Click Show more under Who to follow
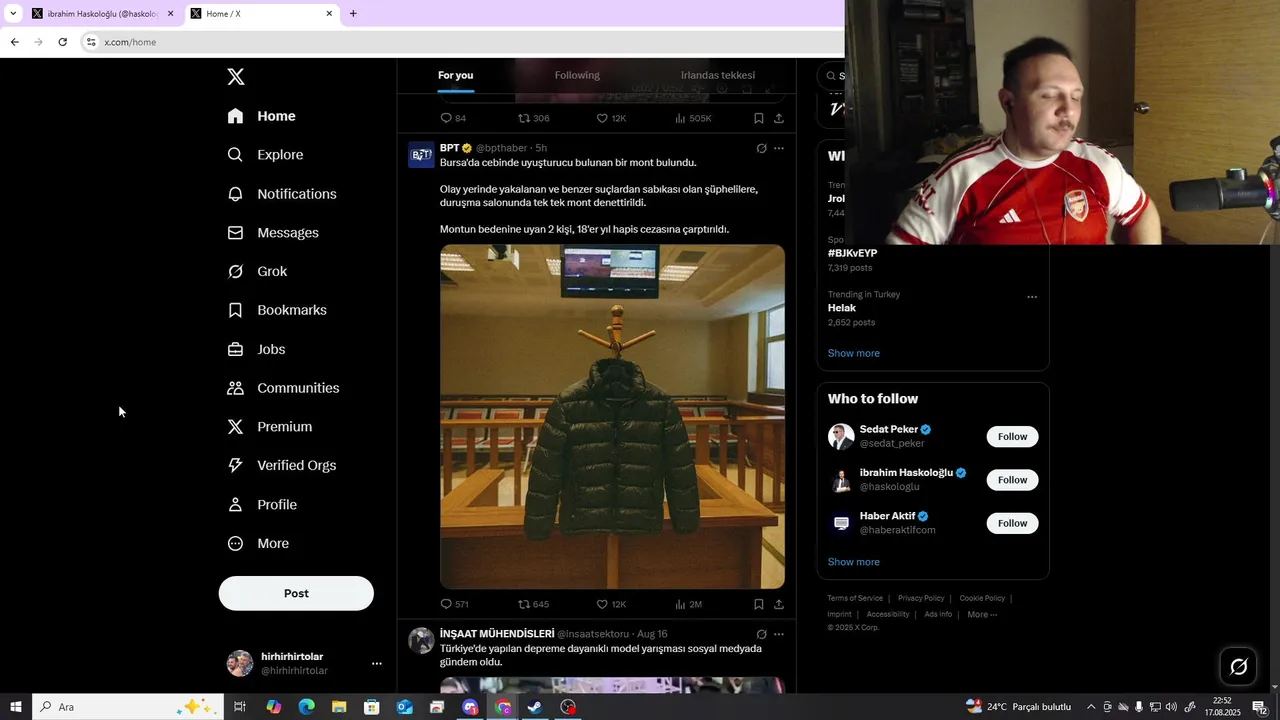 pos(853,562)
